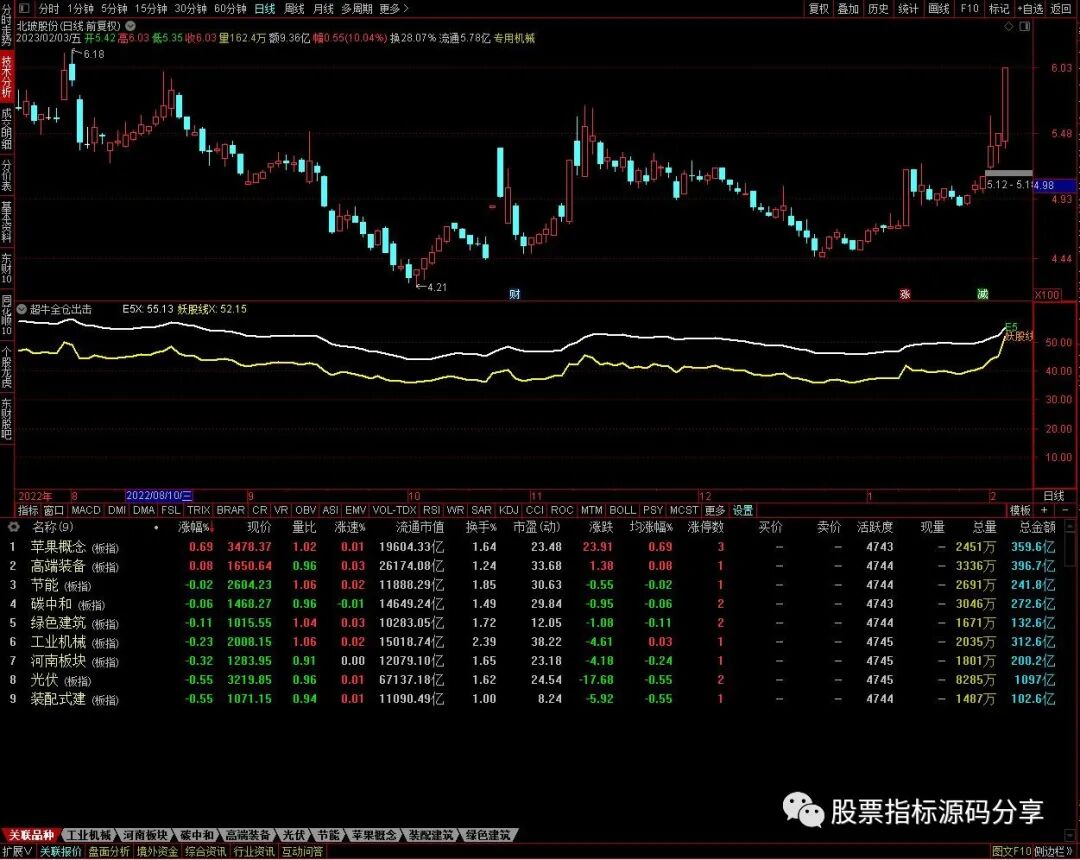Screen dimensions: 1080x860
Task: Open the 成交明细 sidebar tab
Action: click(x=6, y=129)
